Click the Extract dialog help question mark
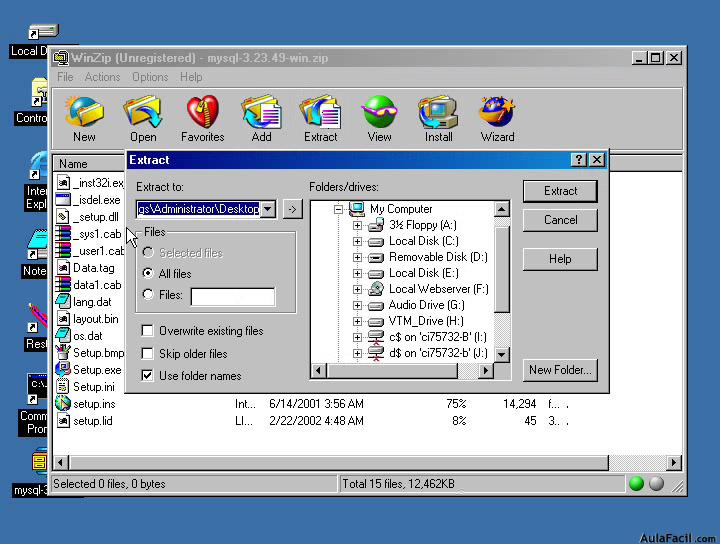 pos(579,159)
